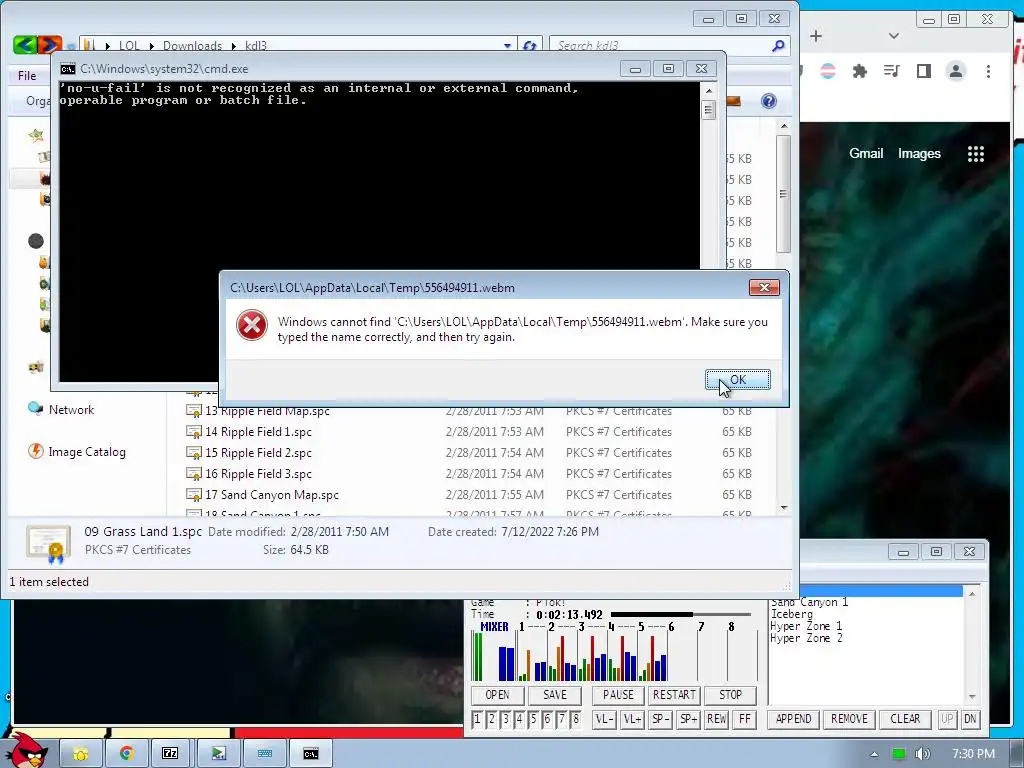Click SAVE in the SPC player
1024x768 pixels.
coord(554,695)
